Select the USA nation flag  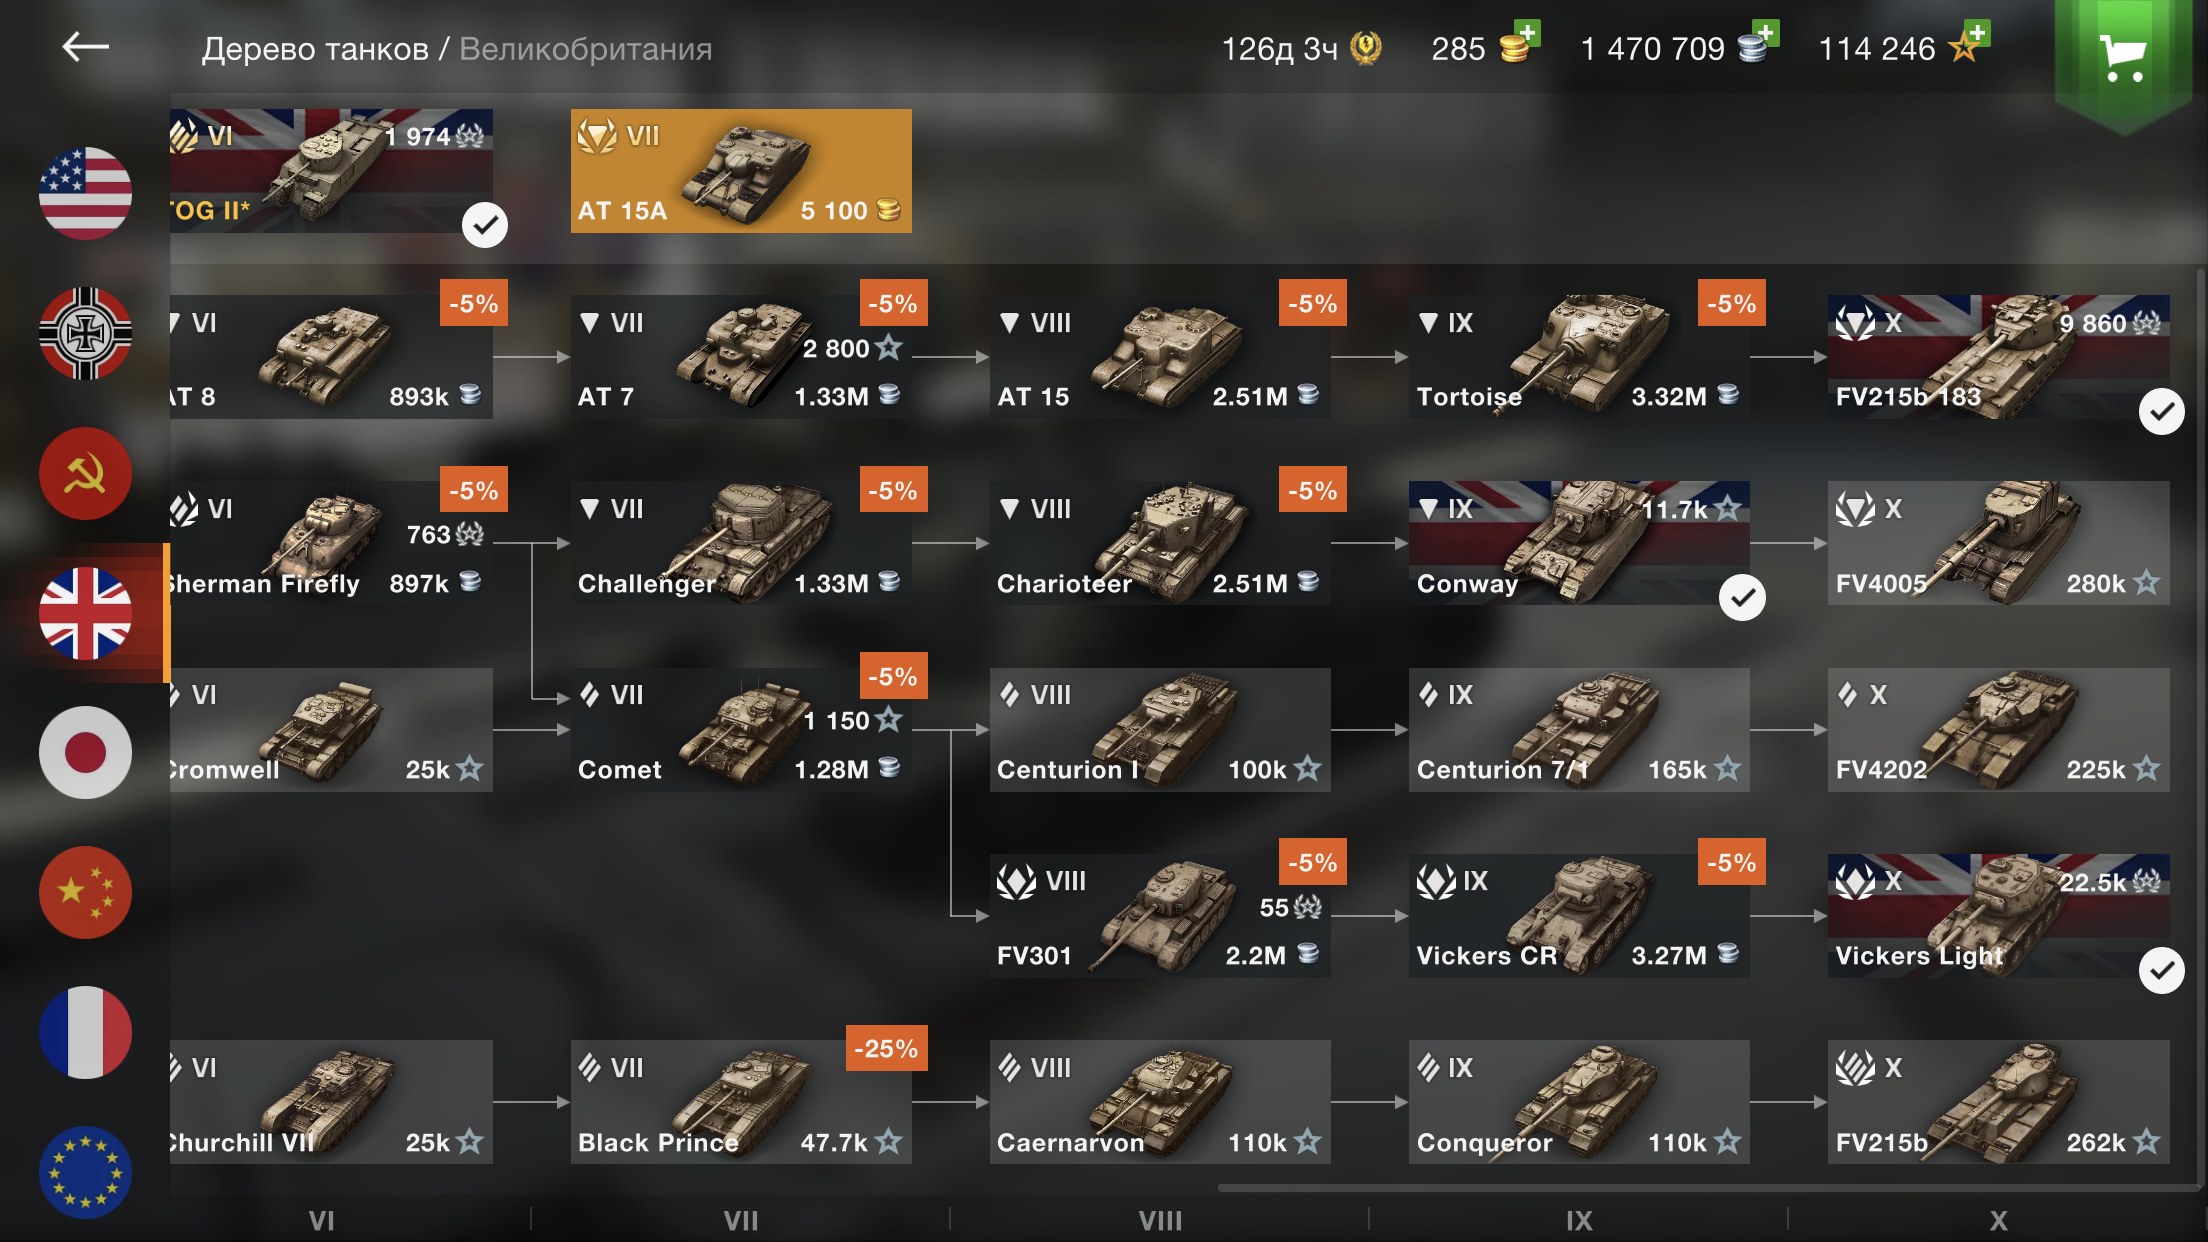(85, 193)
